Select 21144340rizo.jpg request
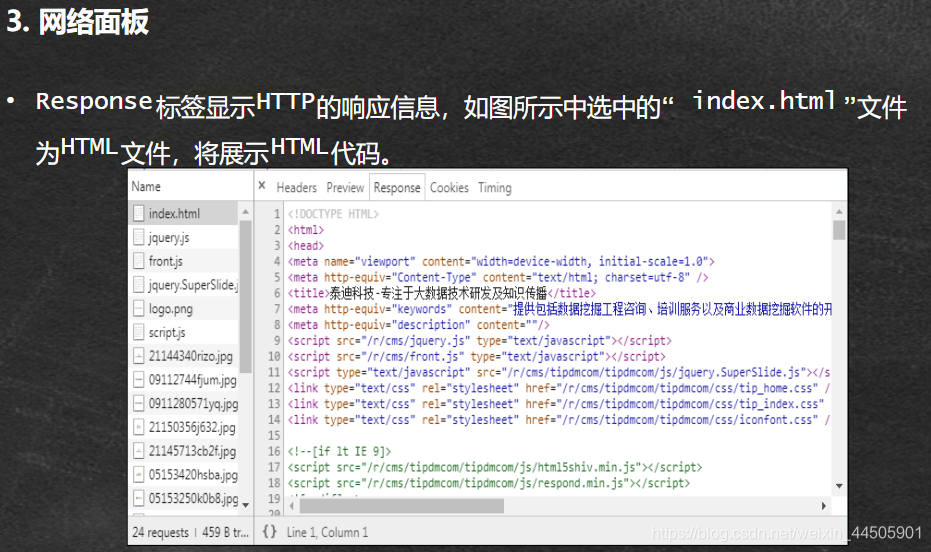The width and height of the screenshot is (931, 552). pyautogui.click(x=183, y=356)
